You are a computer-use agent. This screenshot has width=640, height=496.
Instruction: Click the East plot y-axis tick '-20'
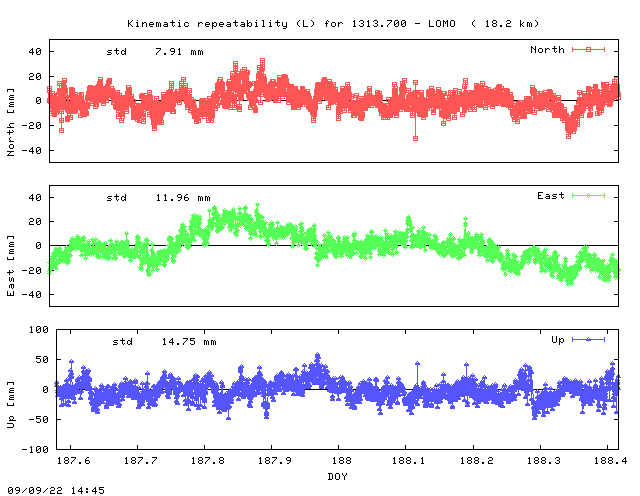[31, 271]
